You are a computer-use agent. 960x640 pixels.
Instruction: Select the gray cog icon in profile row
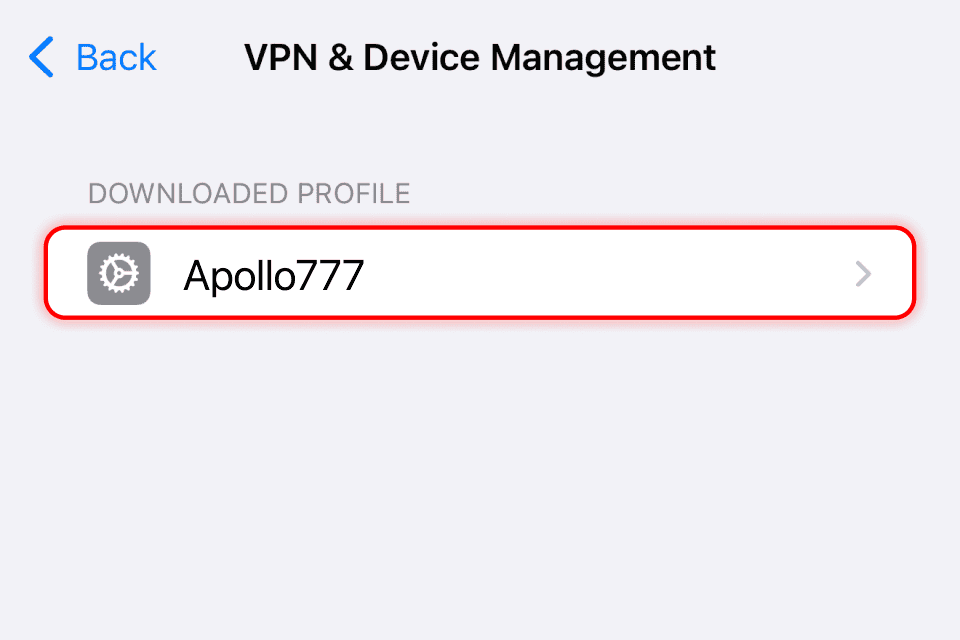[x=119, y=273]
